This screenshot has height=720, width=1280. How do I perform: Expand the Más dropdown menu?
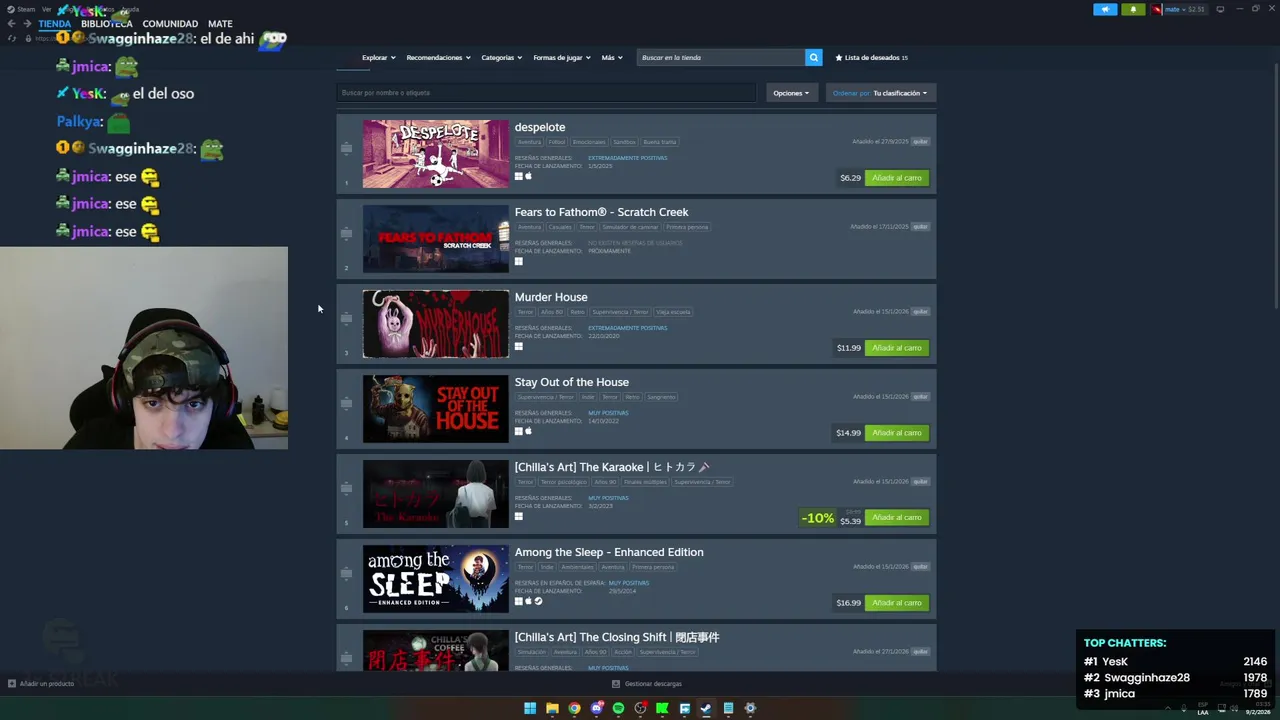pyautogui.click(x=612, y=58)
